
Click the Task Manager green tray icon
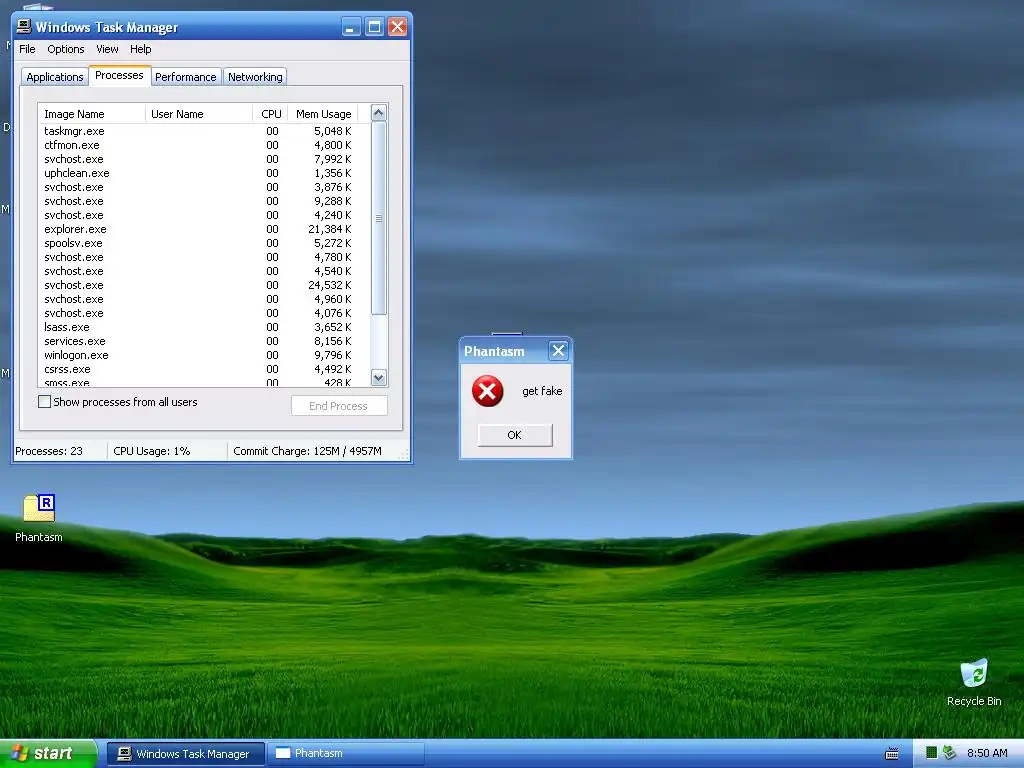(x=931, y=753)
